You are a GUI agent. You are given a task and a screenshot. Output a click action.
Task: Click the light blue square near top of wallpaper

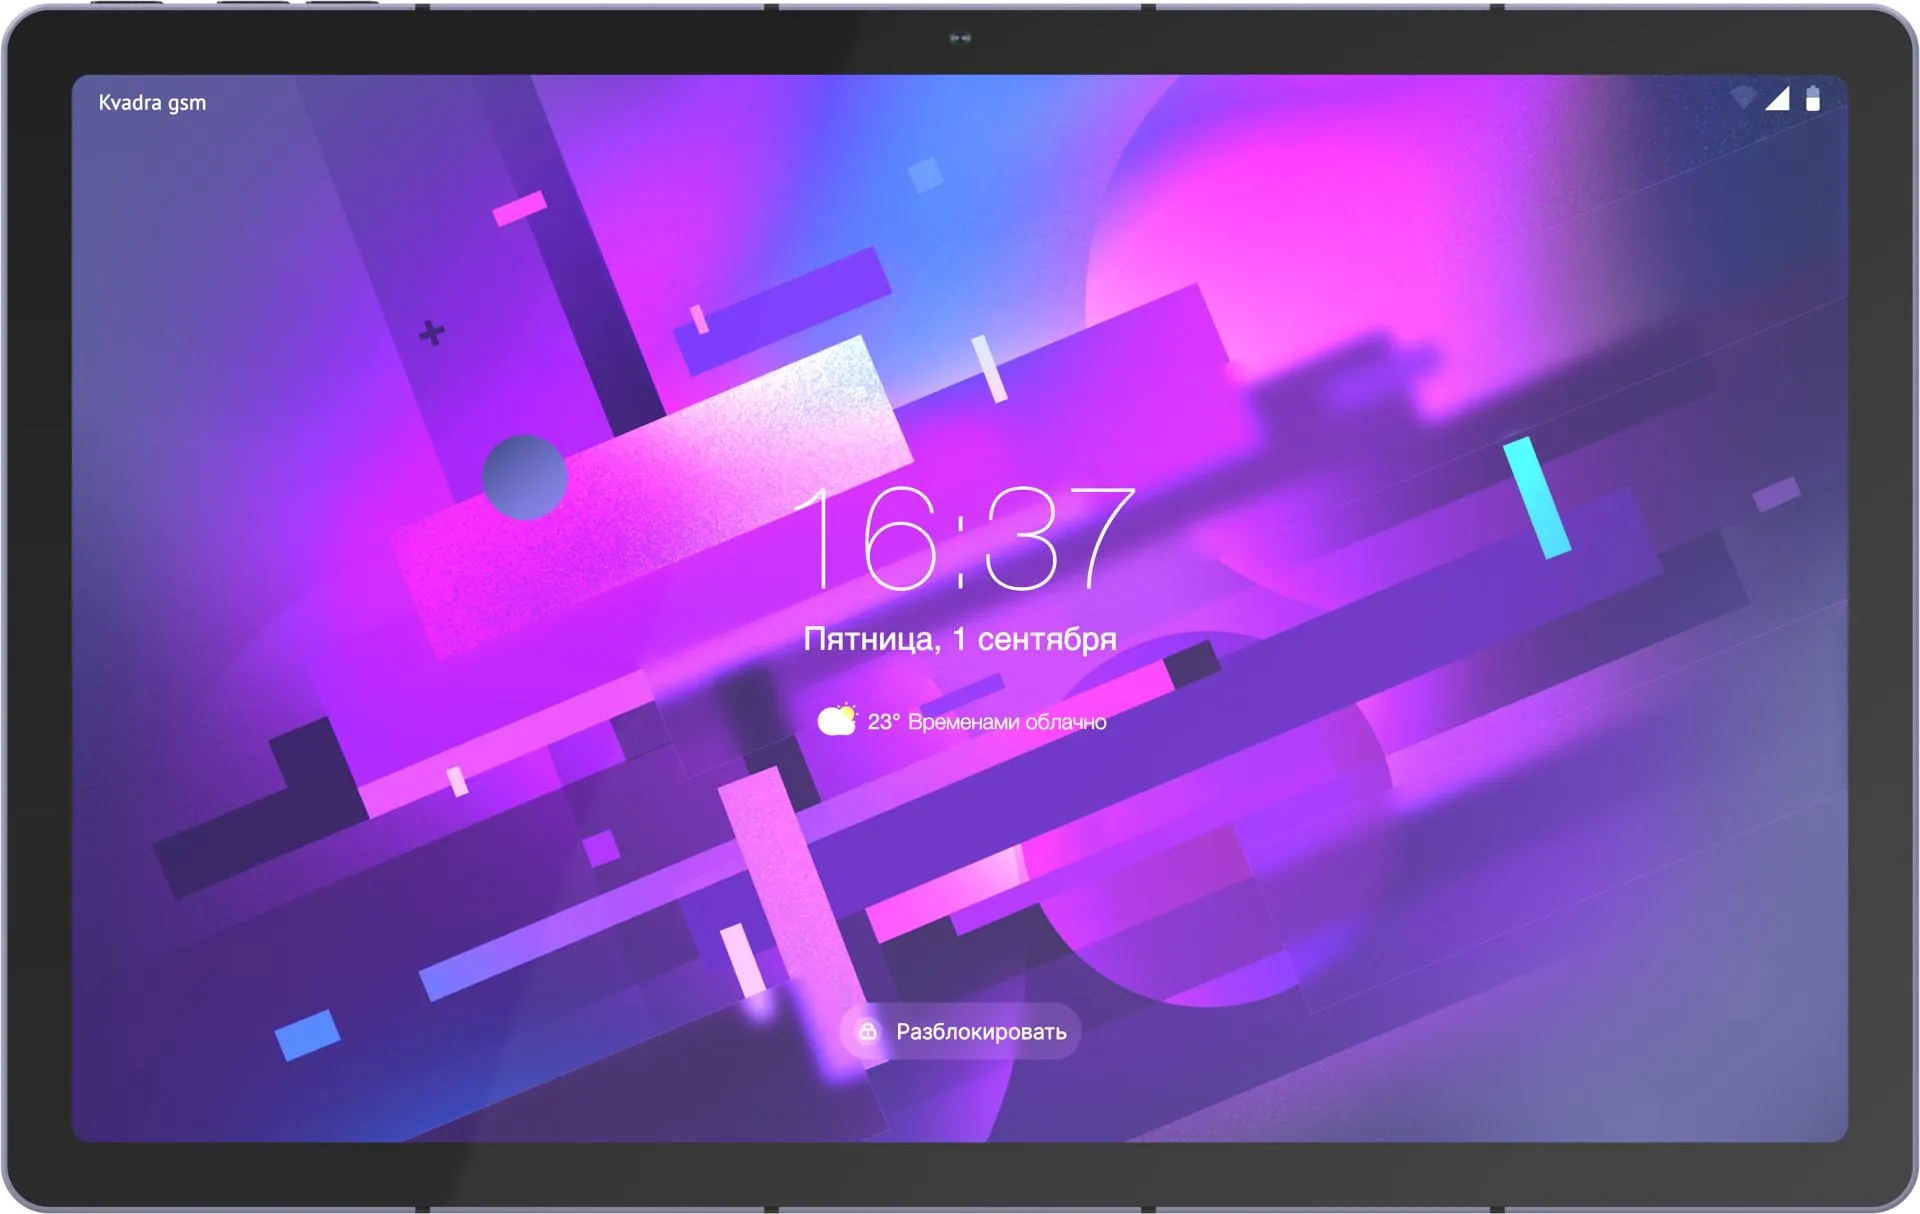[925, 175]
